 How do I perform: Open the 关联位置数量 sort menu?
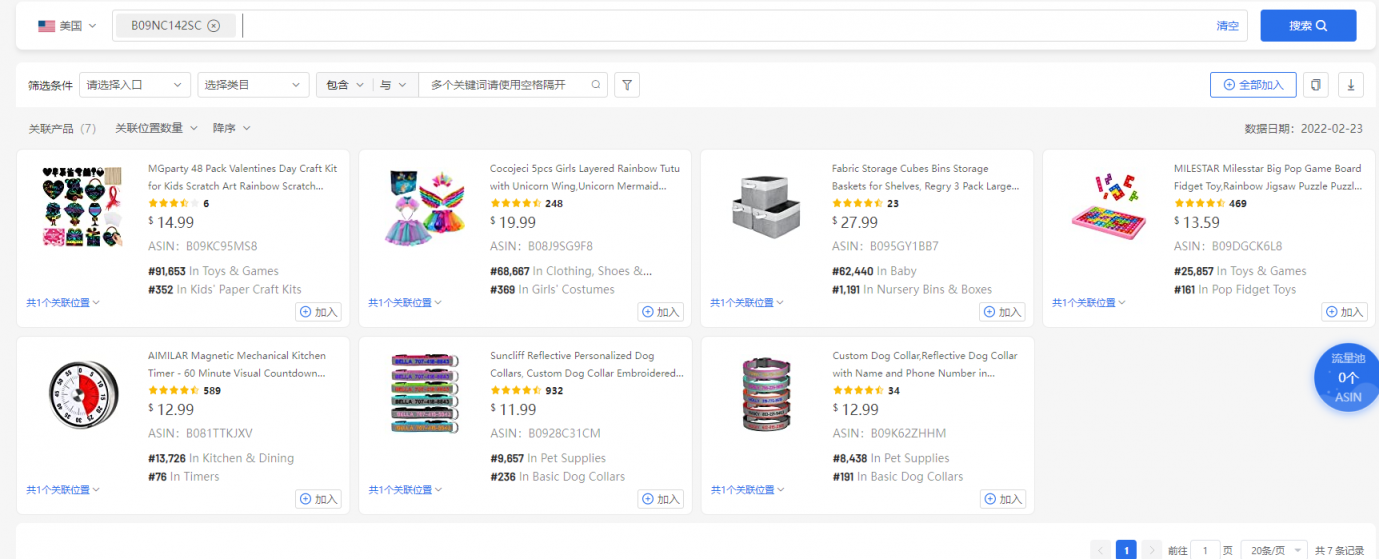[x=155, y=128]
